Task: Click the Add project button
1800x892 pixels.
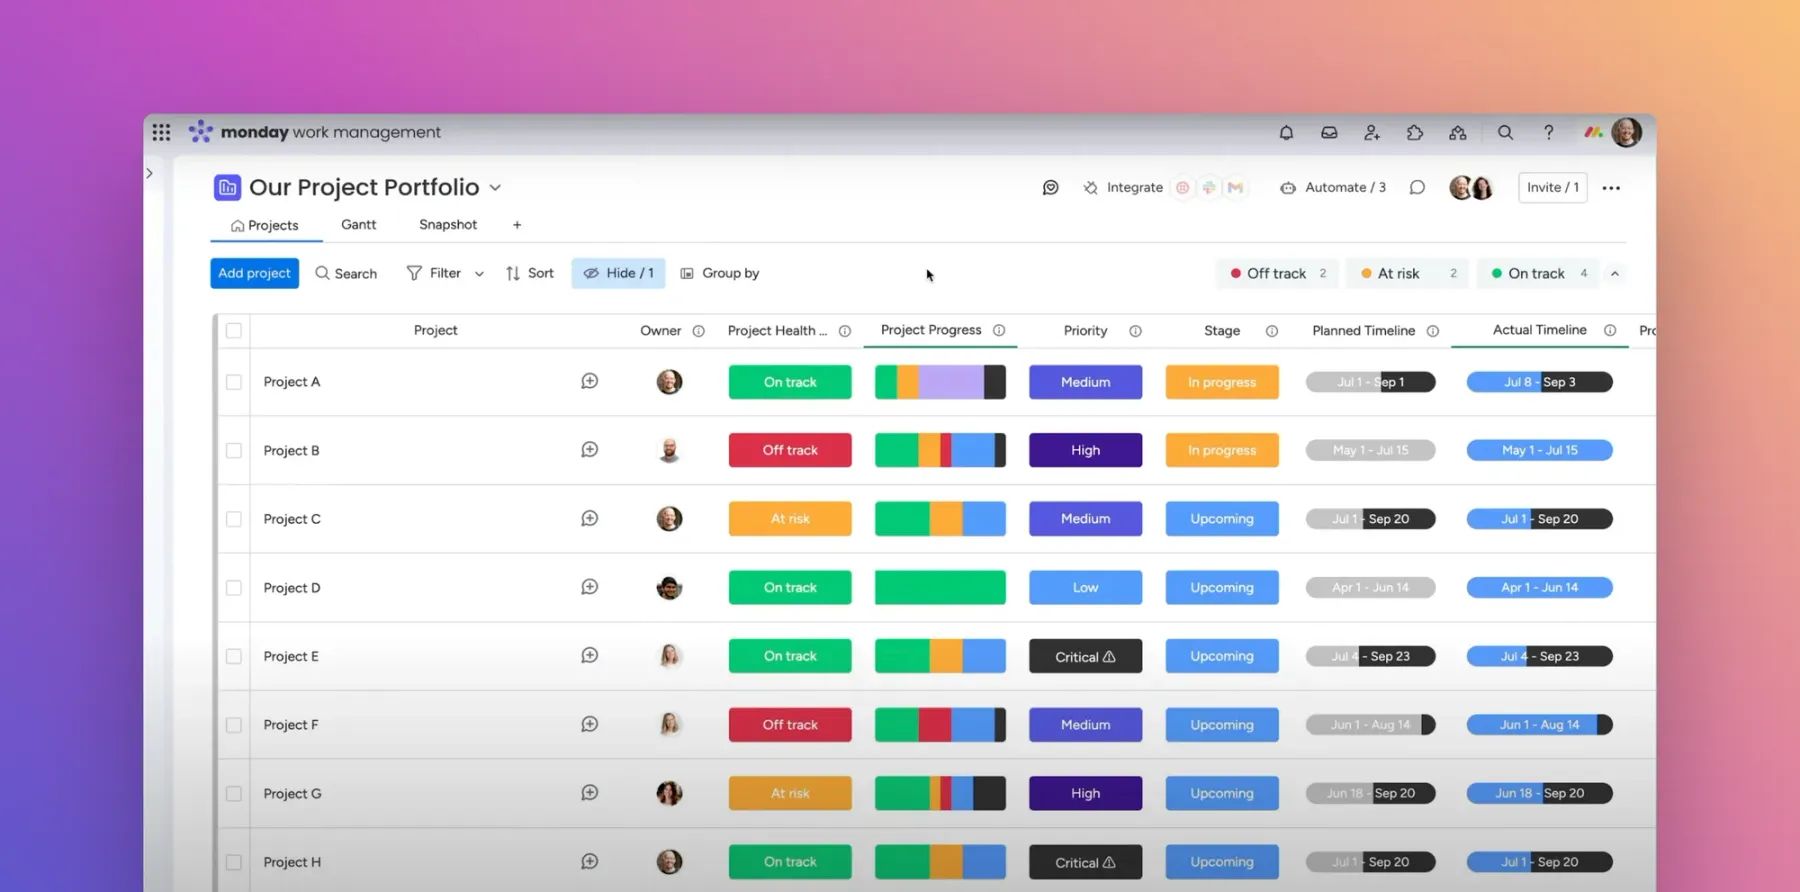Action: 254,273
